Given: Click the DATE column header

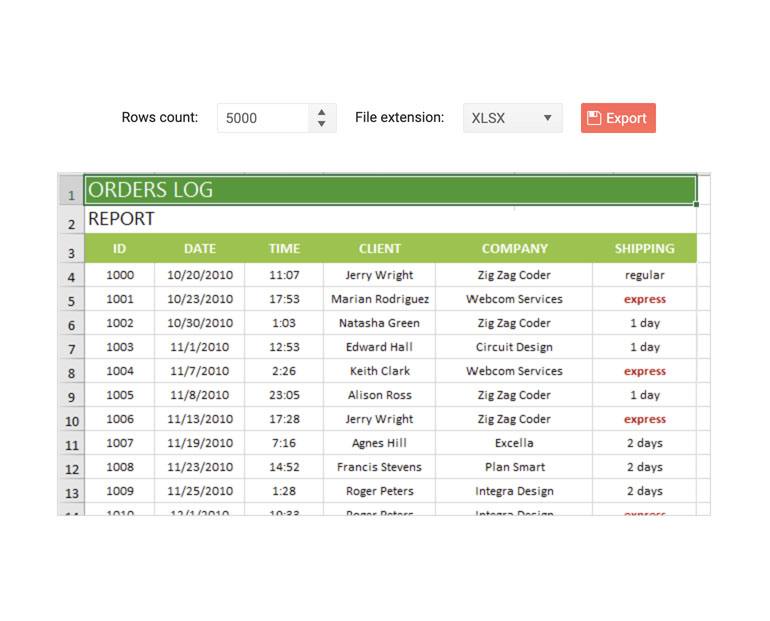Looking at the screenshot, I should 200,249.
